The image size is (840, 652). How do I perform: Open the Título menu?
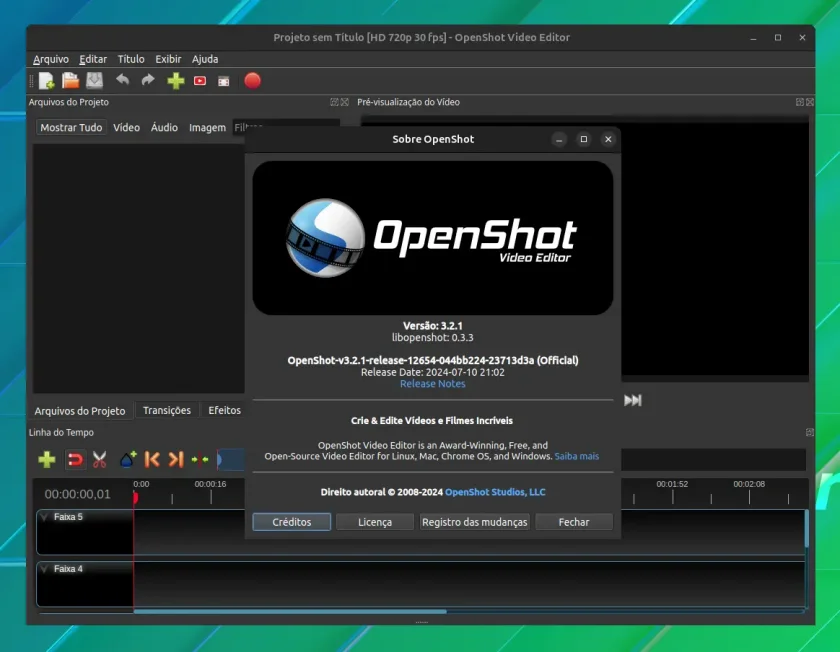(x=131, y=59)
